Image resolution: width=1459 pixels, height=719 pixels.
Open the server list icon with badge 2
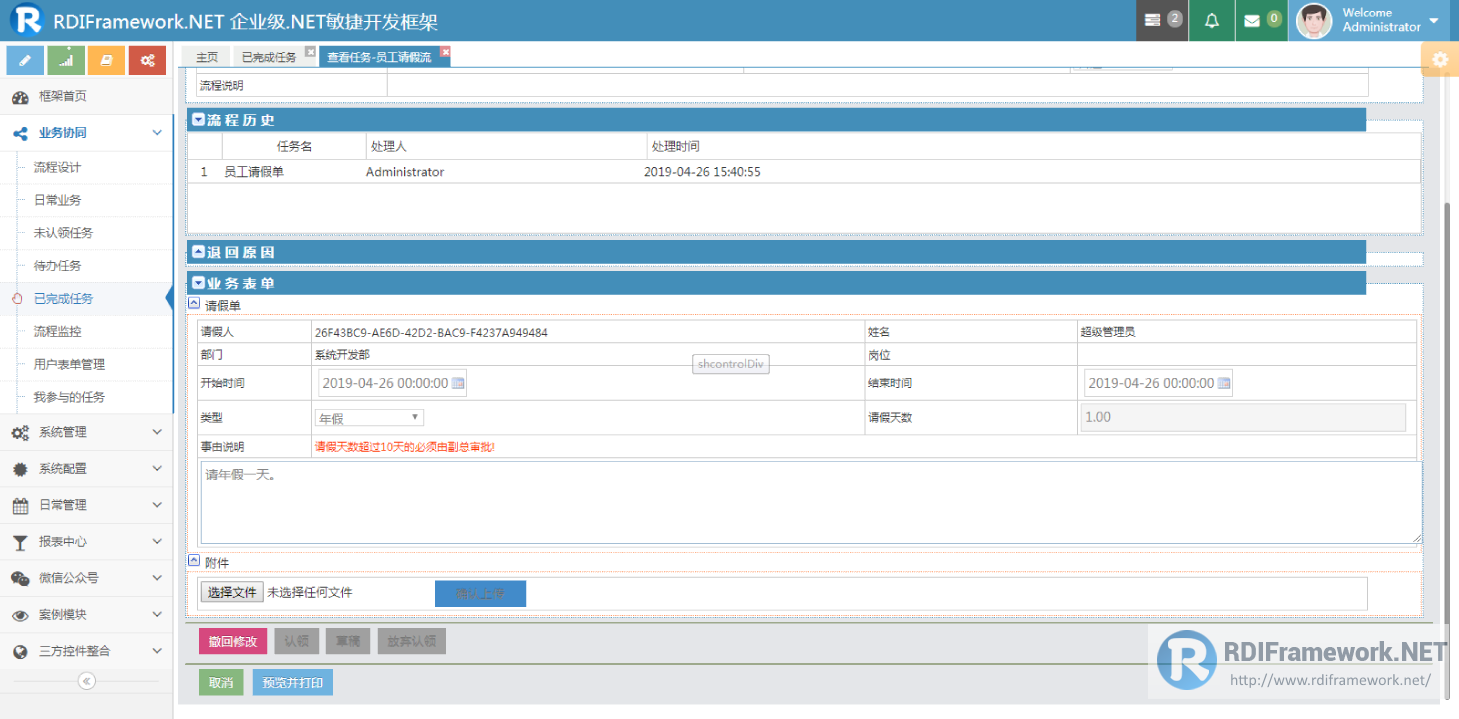pyautogui.click(x=1163, y=20)
